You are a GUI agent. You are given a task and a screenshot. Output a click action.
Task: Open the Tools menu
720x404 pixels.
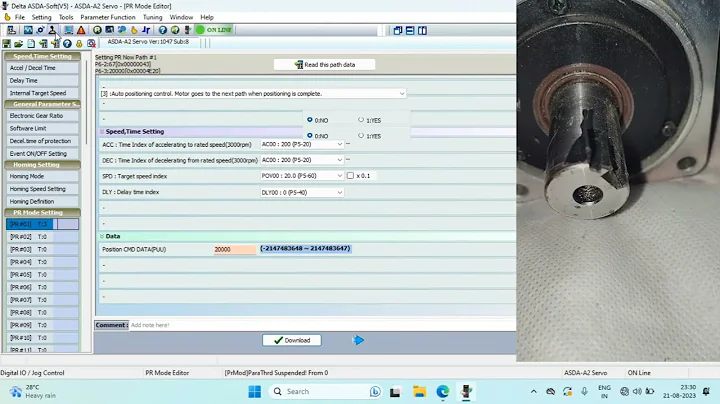[x=66, y=17]
